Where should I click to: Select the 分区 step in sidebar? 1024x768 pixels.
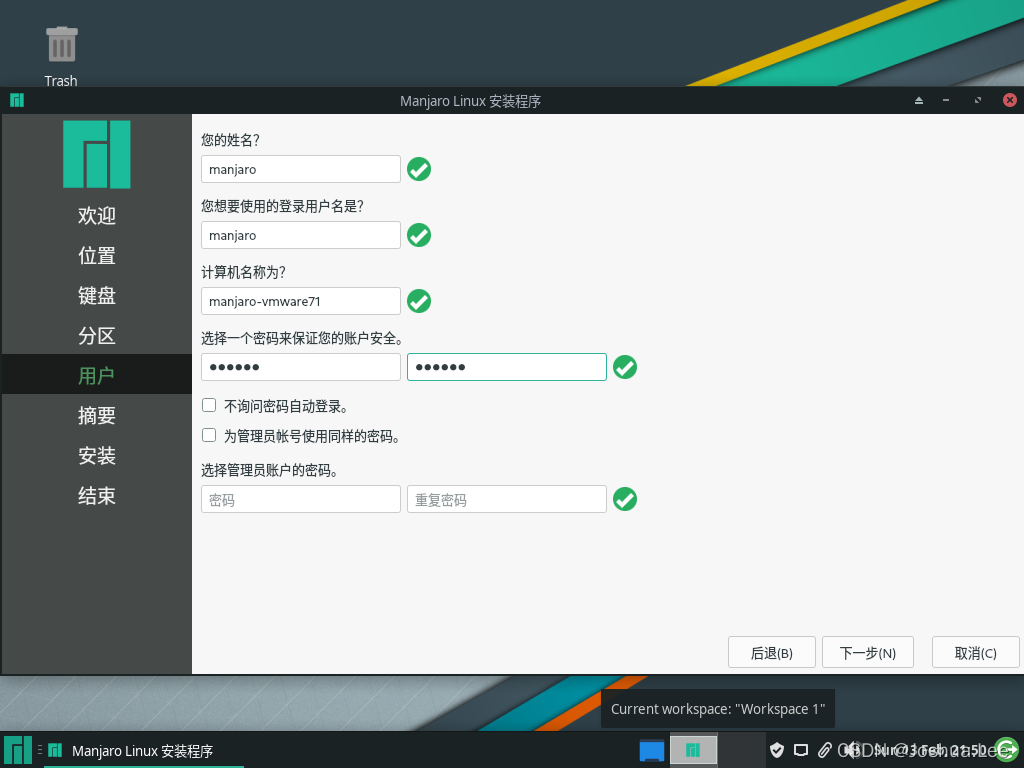pyautogui.click(x=97, y=336)
